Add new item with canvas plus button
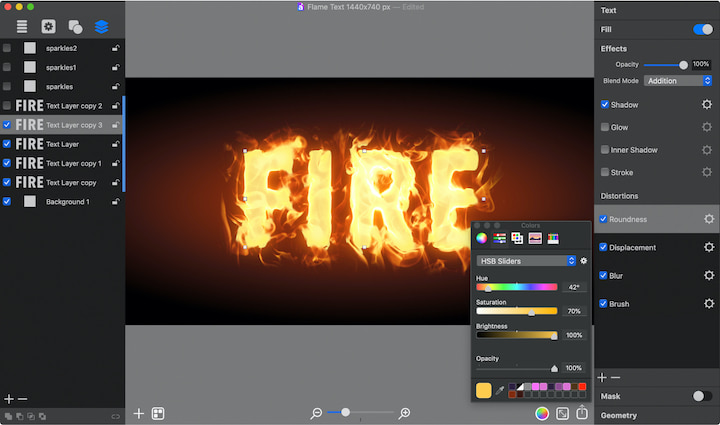Screen dimensions: 720x425 139,414
